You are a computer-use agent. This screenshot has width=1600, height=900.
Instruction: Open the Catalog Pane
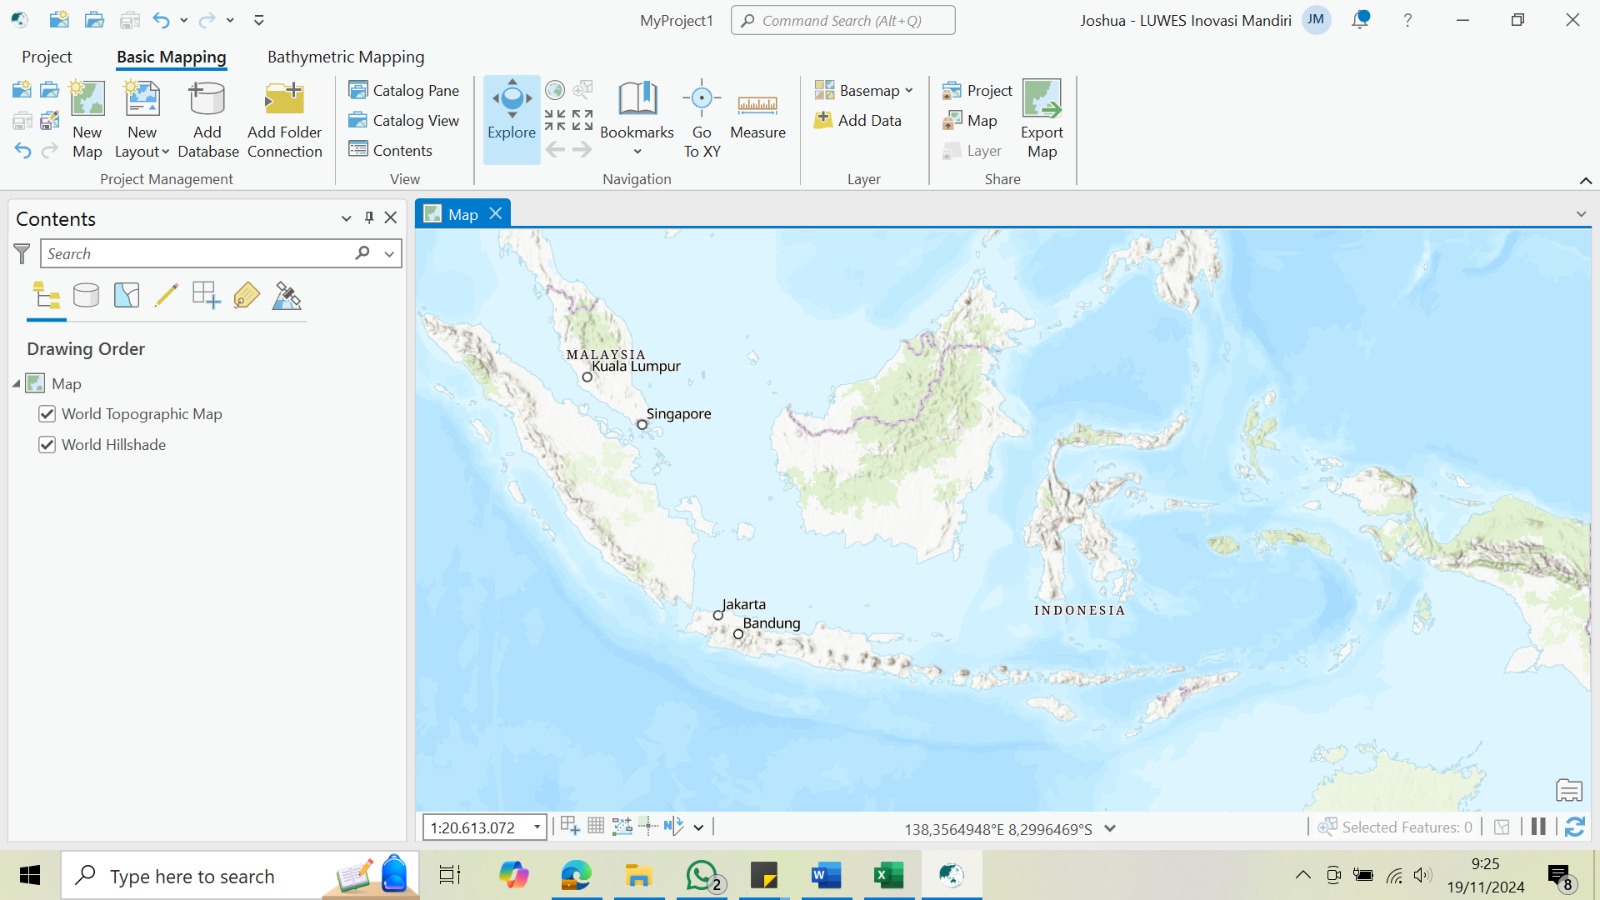[404, 90]
